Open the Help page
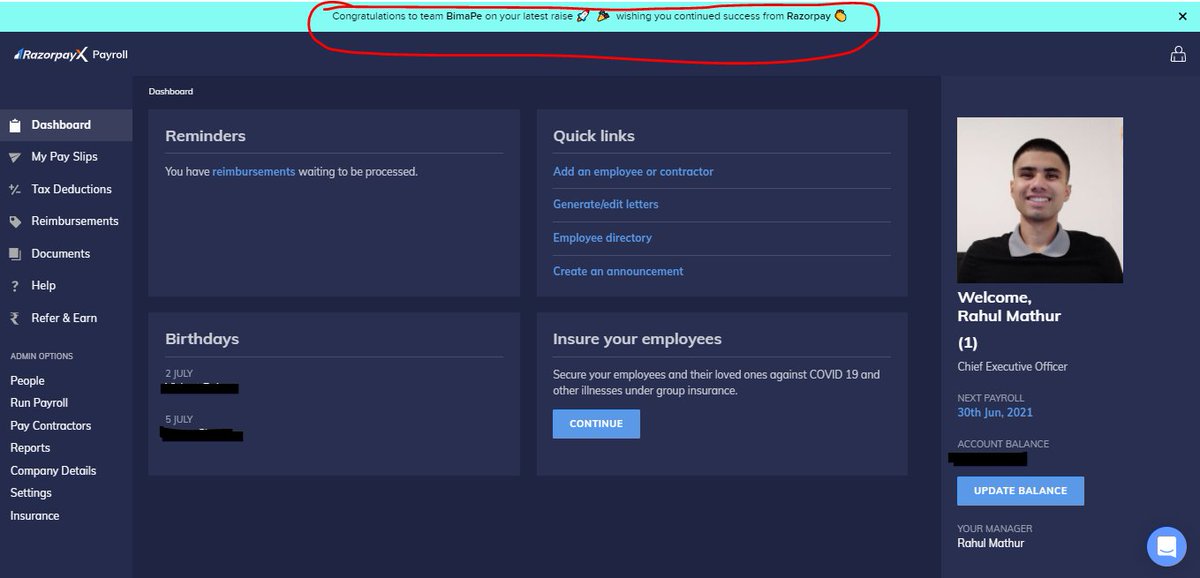 pyautogui.click(x=43, y=286)
